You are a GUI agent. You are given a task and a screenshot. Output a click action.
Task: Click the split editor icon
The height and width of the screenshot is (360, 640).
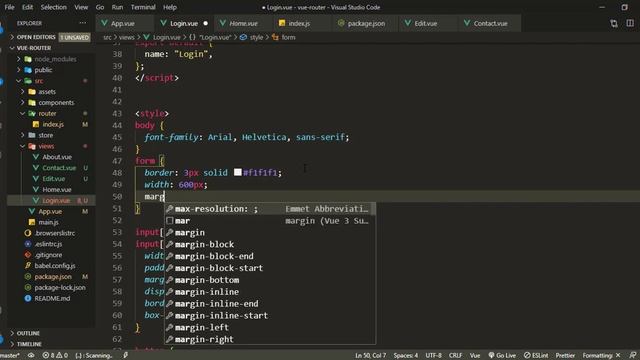[x=630, y=23]
